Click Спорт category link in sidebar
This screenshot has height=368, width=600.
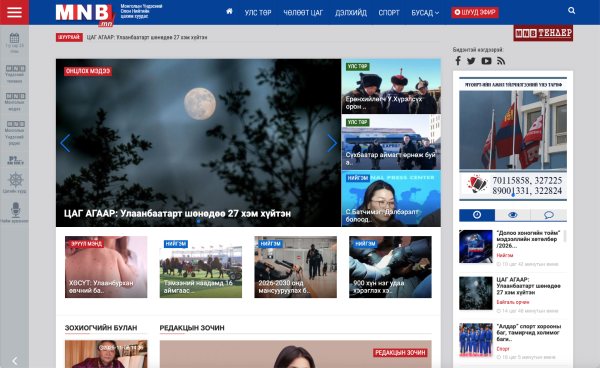(x=503, y=348)
